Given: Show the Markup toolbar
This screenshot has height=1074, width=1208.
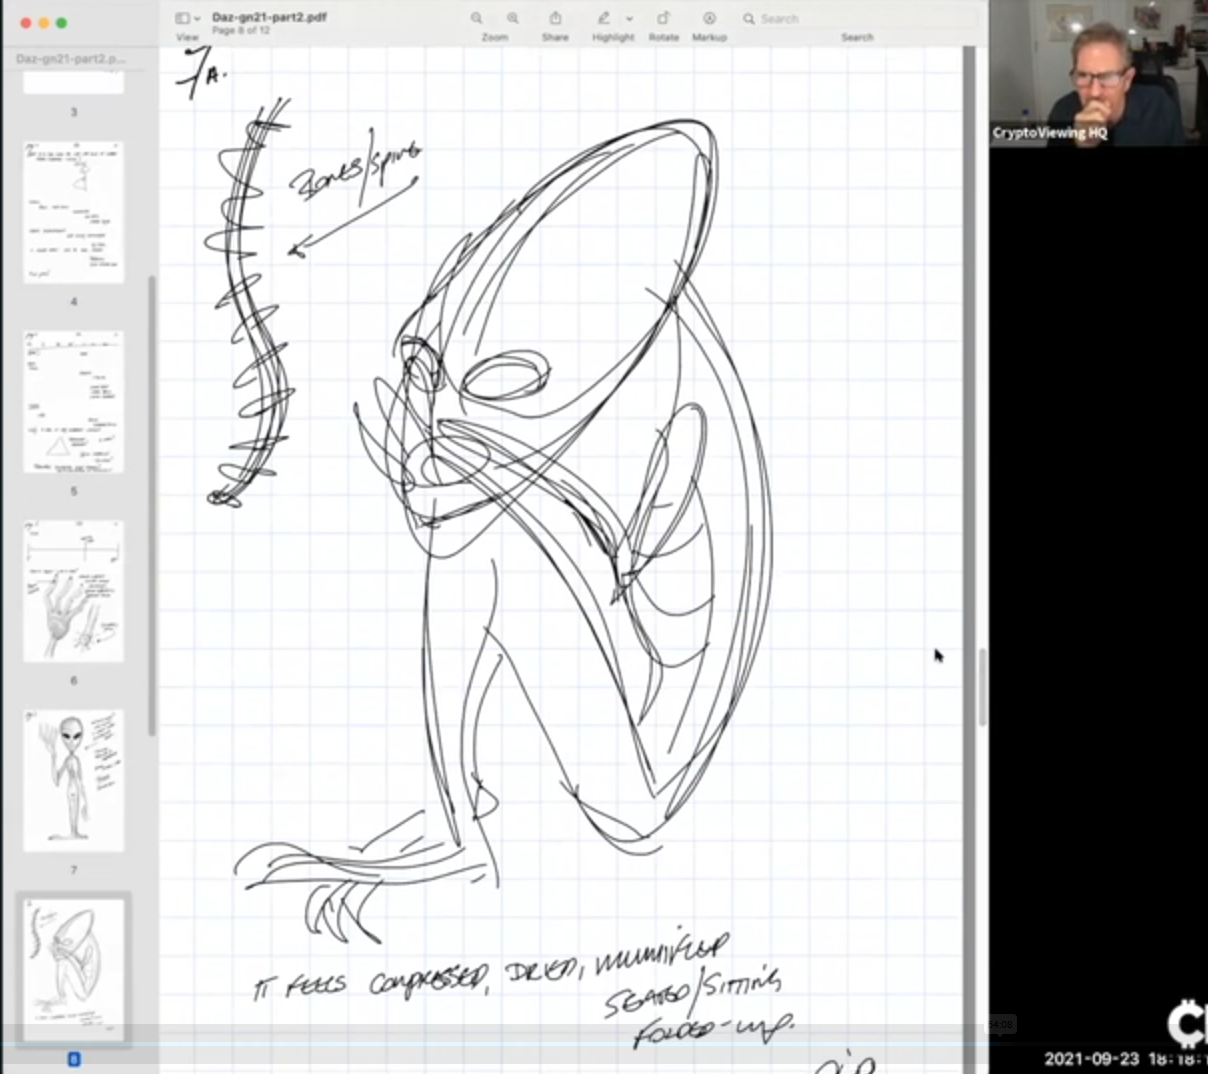Looking at the screenshot, I should tap(709, 18).
